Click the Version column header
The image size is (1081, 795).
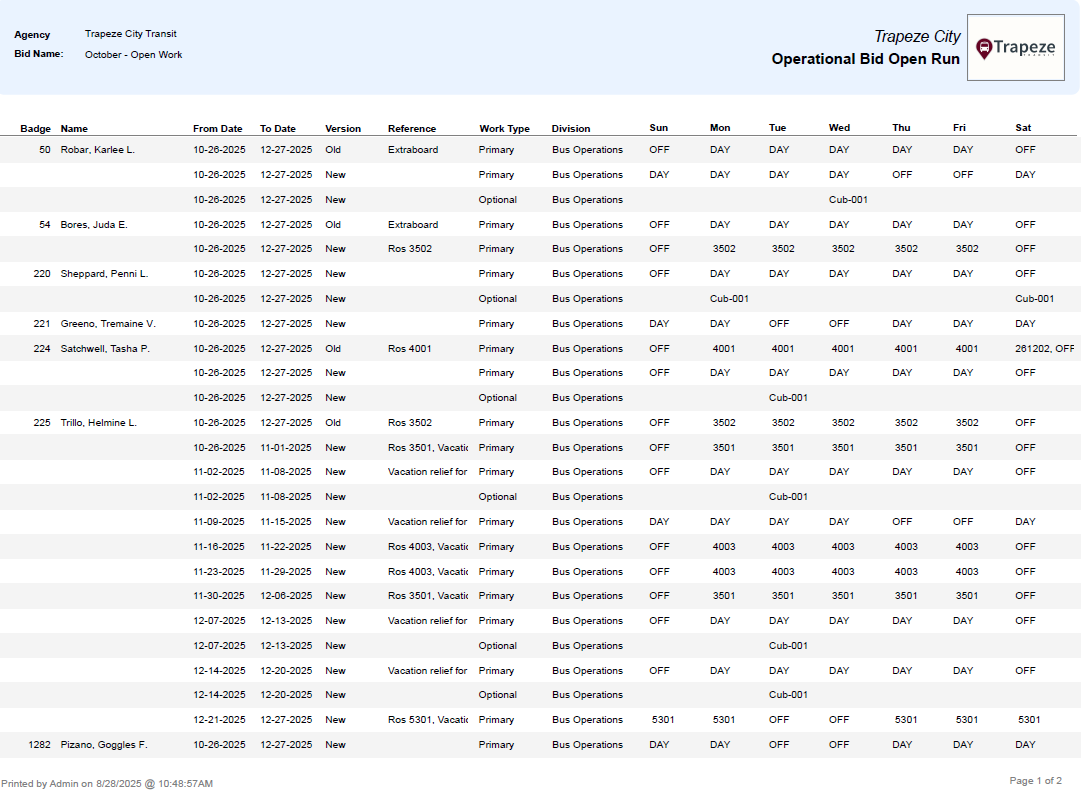343,128
